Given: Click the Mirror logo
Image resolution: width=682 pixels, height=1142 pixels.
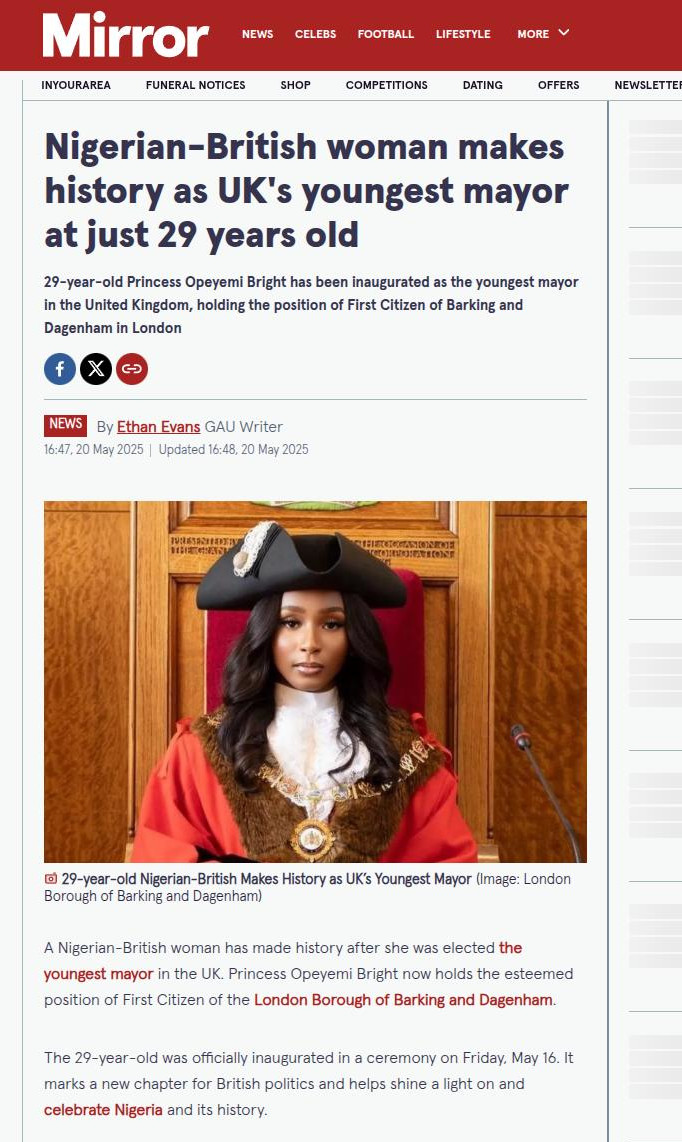Looking at the screenshot, I should pos(125,34).
